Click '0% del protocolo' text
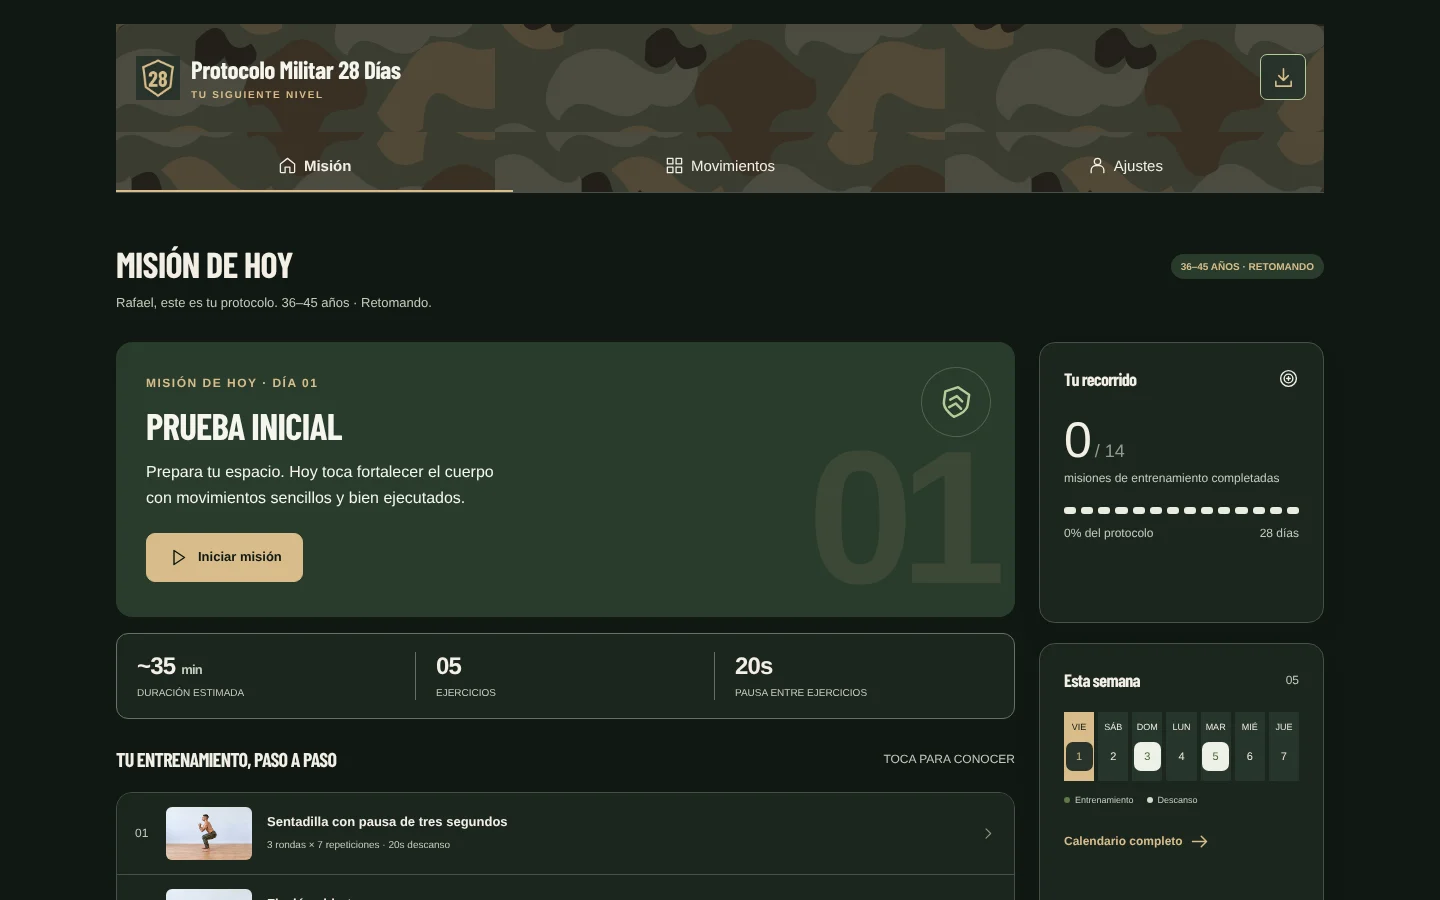 coord(1108,533)
